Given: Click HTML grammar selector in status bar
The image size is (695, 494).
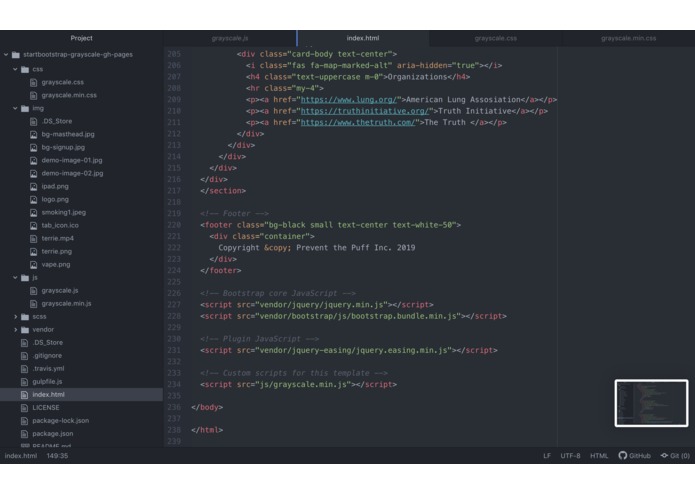Looking at the screenshot, I should (599, 455).
